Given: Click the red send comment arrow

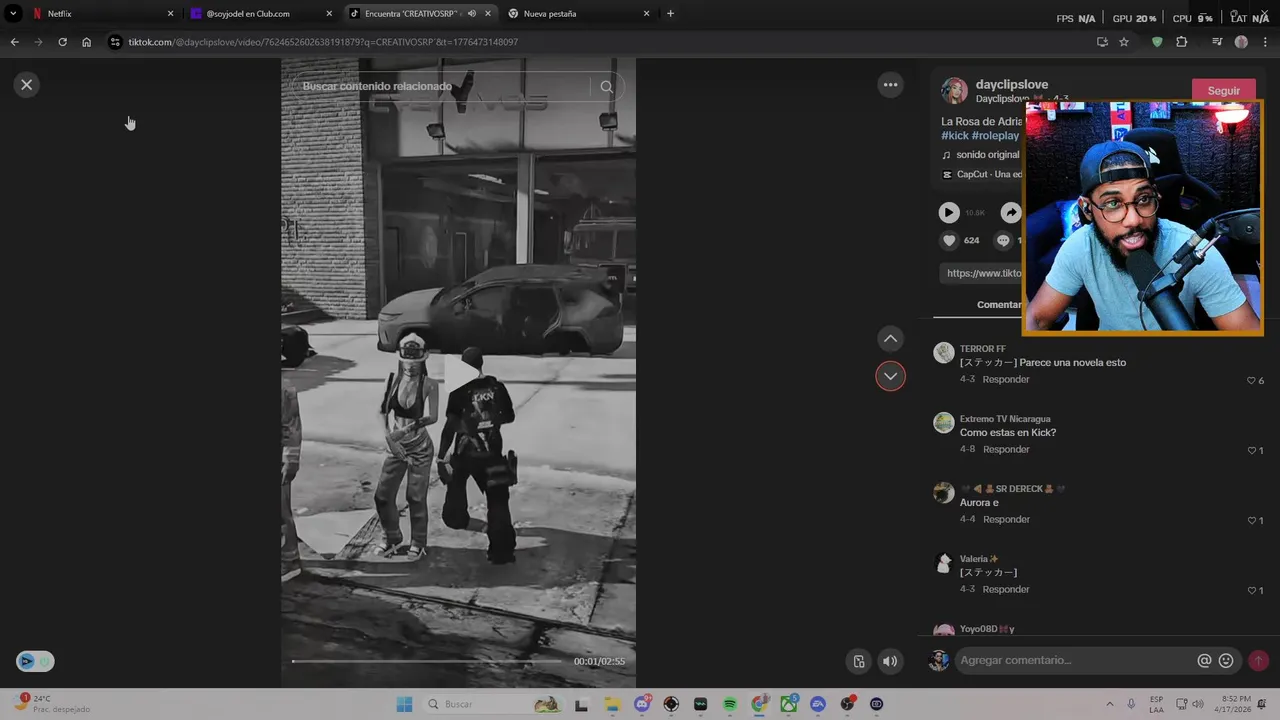Looking at the screenshot, I should point(1258,661).
